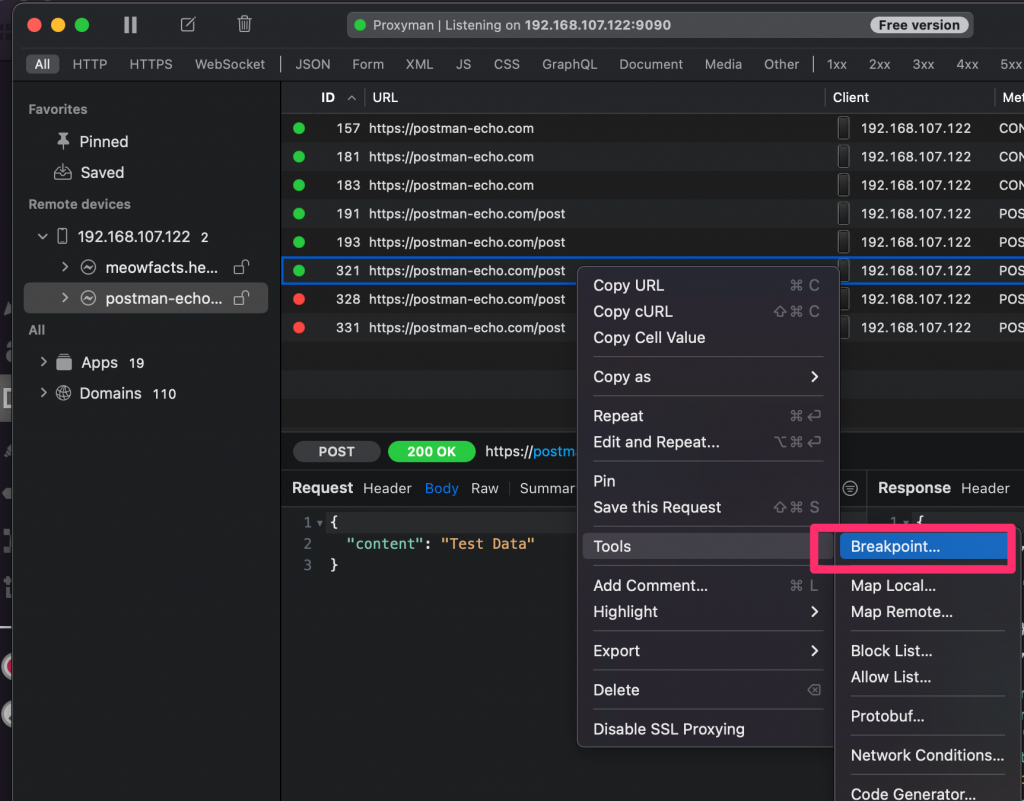Filter by All protocols
1024x801 pixels.
pos(42,64)
